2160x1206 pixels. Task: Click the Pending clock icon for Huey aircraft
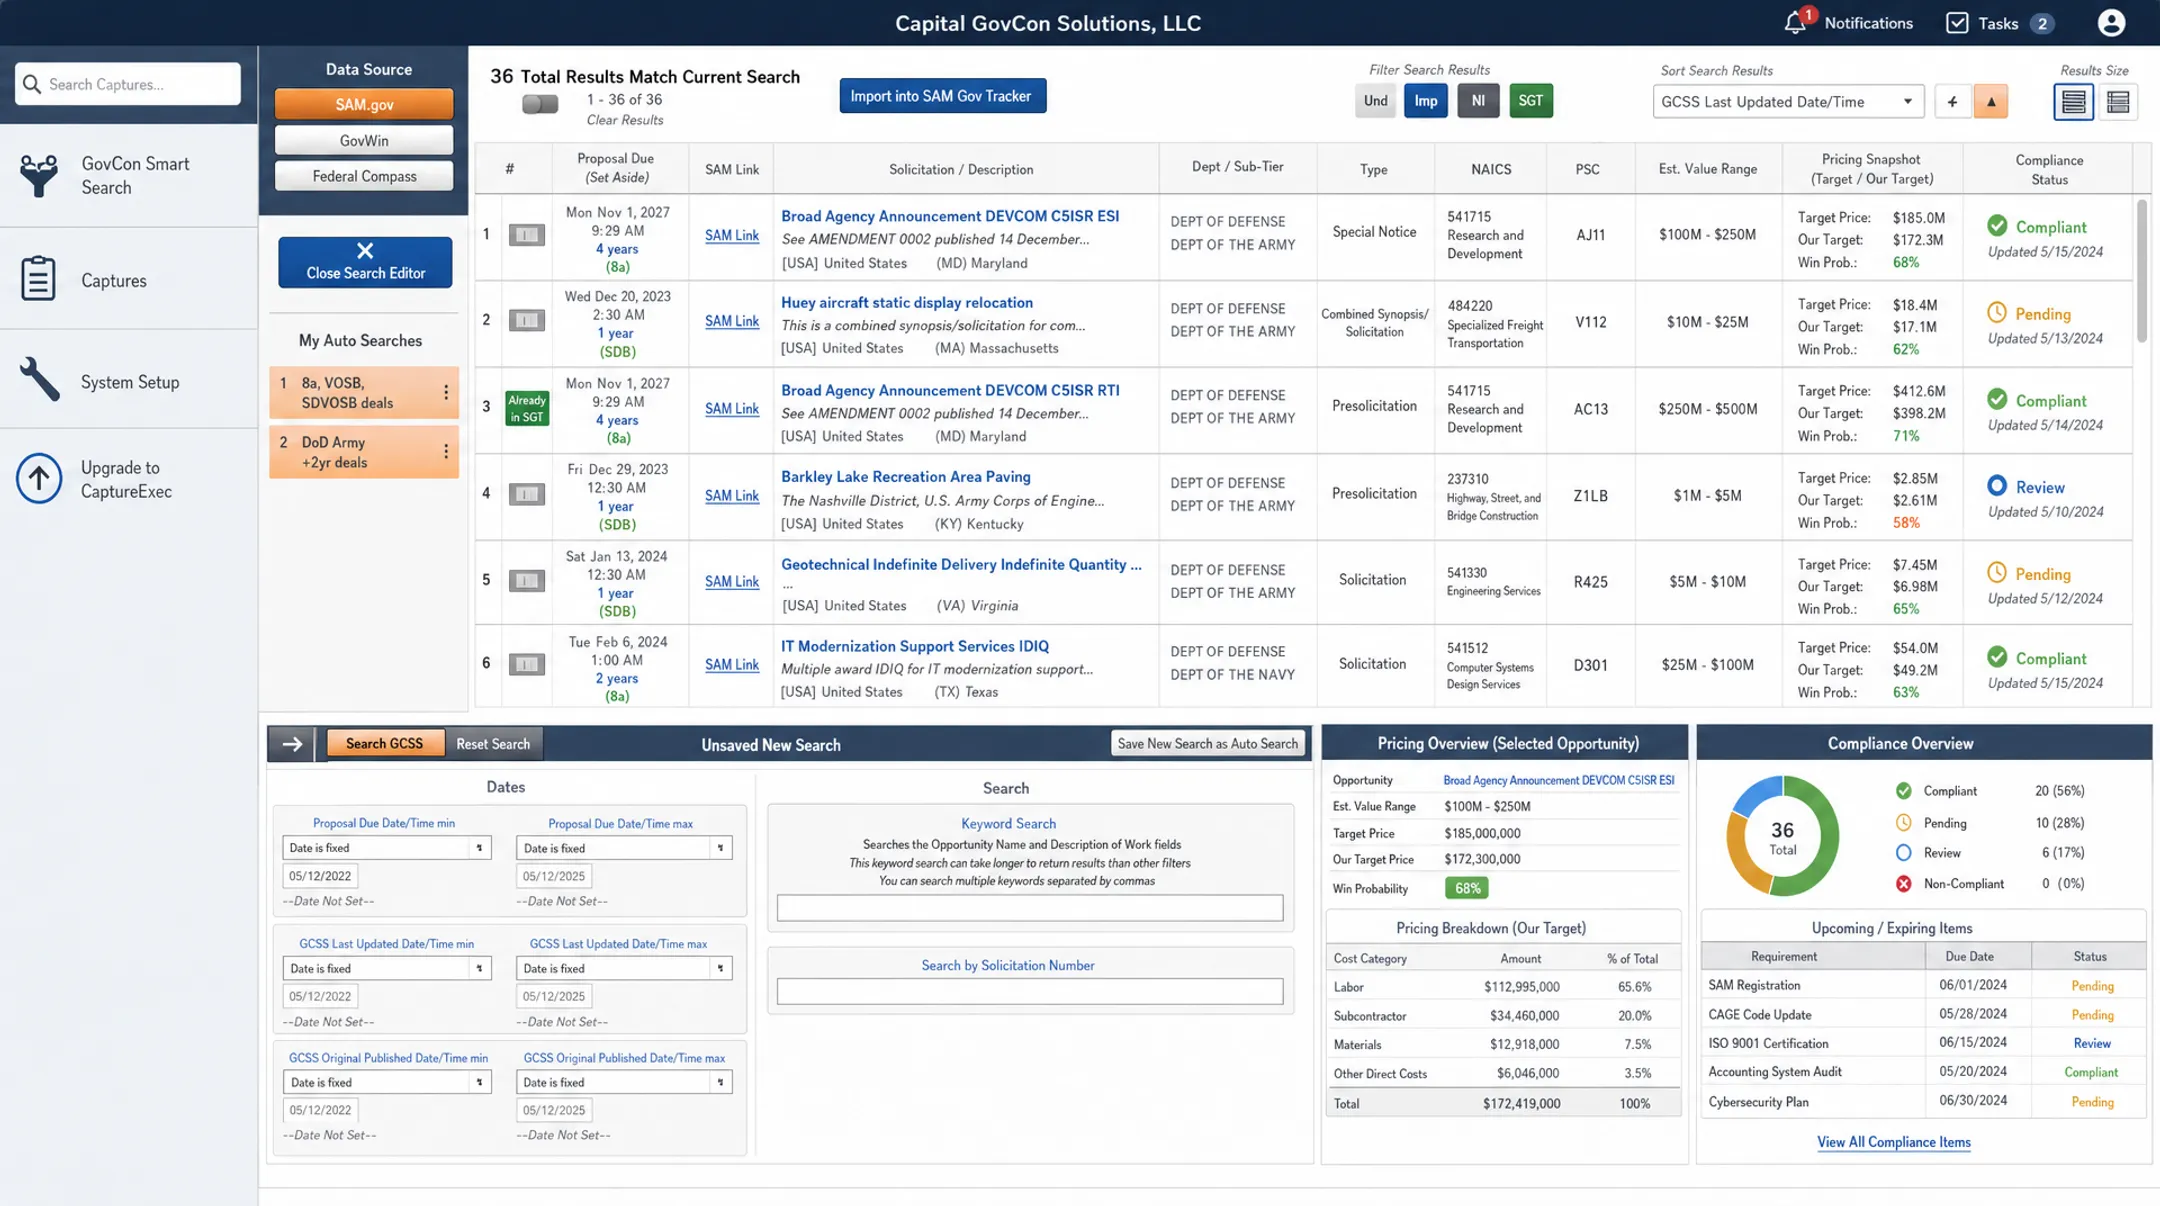coord(1997,313)
